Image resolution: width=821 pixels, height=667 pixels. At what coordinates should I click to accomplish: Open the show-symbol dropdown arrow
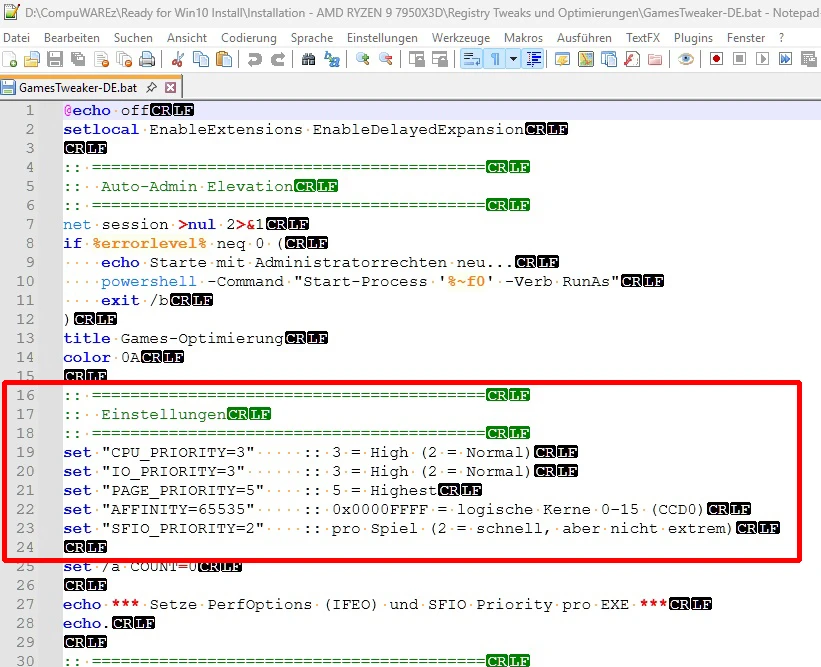click(x=512, y=59)
